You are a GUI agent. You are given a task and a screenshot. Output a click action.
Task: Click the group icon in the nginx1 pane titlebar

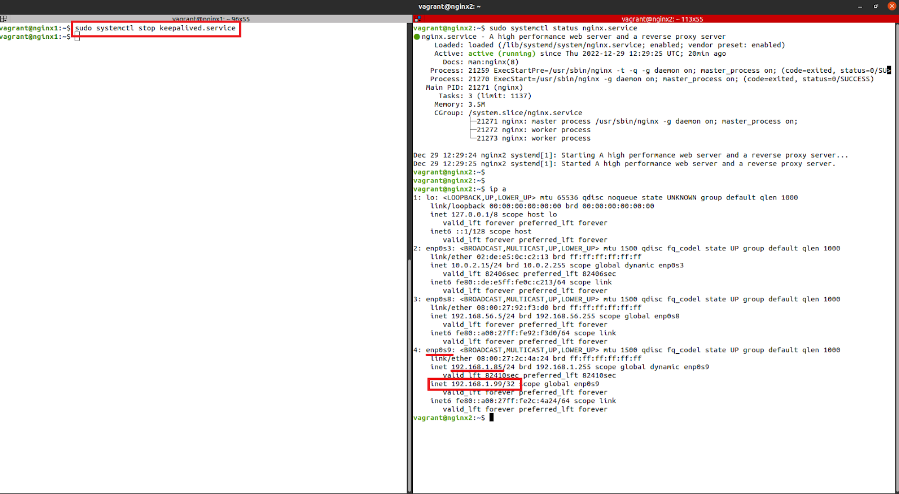click(4, 19)
